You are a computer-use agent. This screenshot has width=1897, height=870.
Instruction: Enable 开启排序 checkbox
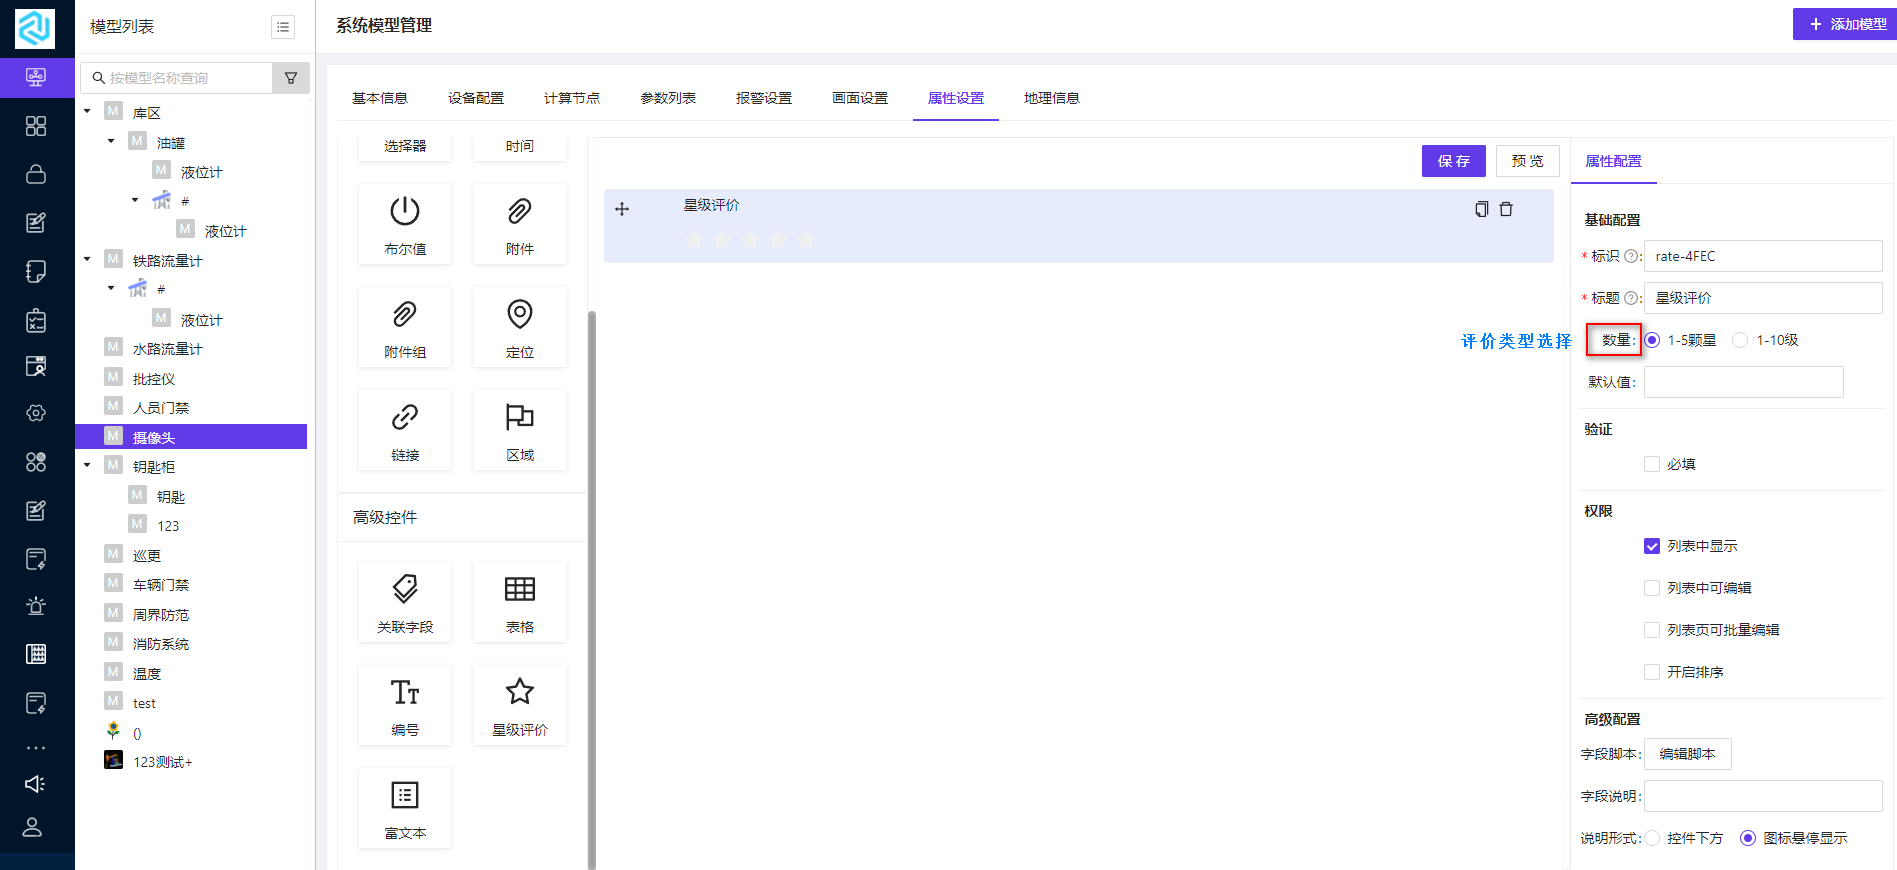coord(1652,672)
